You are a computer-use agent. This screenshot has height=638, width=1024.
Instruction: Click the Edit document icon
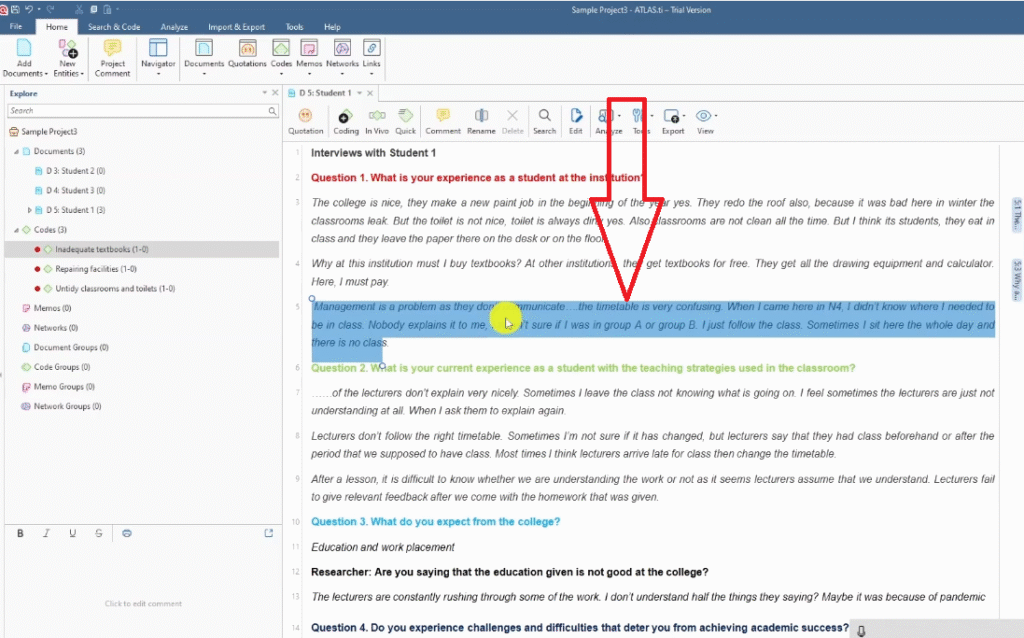[x=576, y=120]
